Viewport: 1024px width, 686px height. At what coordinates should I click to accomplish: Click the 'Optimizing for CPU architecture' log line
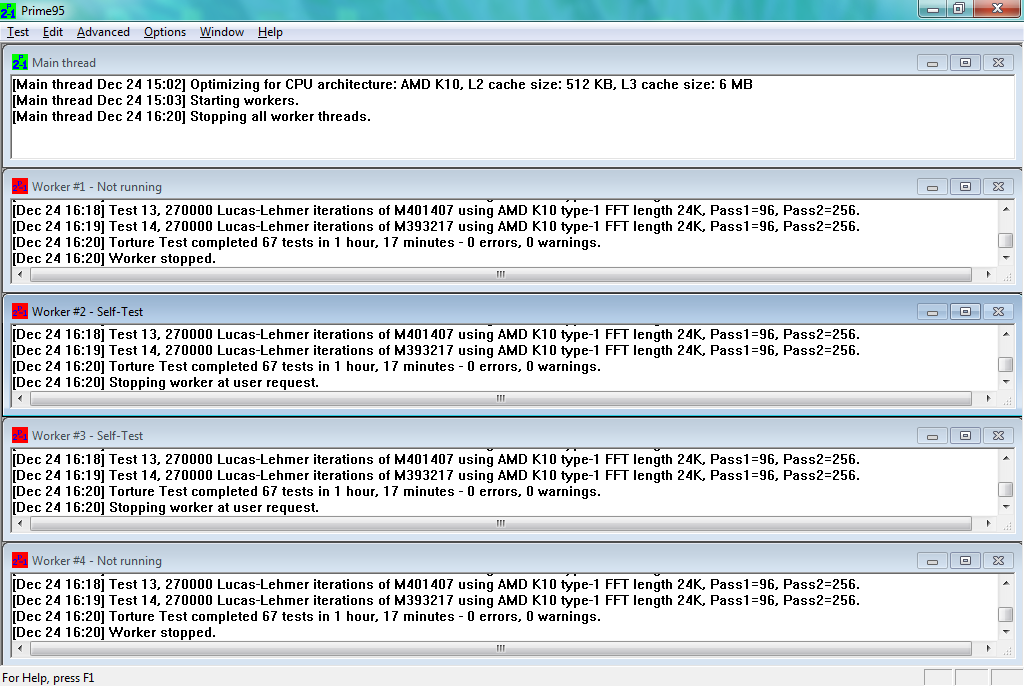click(x=383, y=84)
